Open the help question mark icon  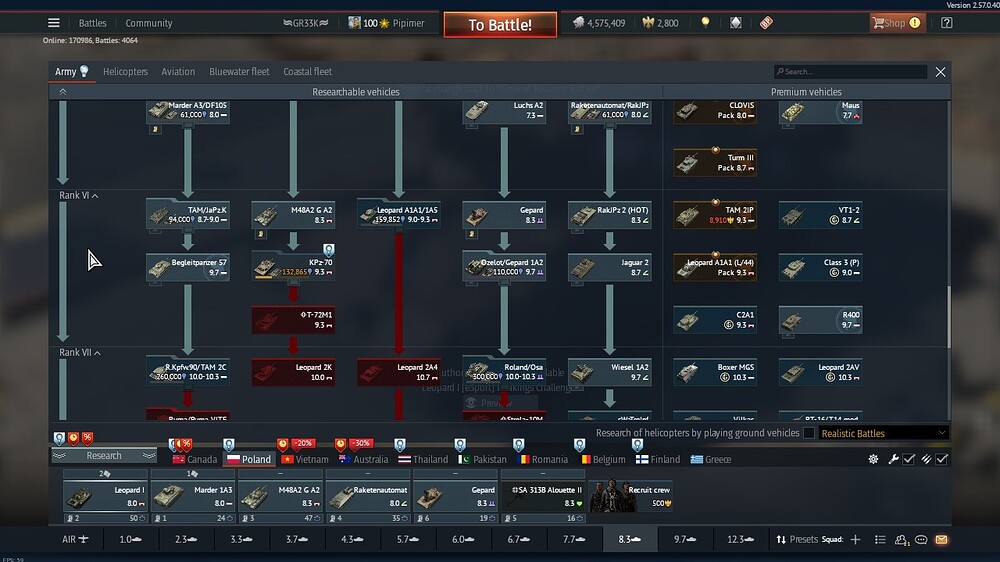coord(946,23)
